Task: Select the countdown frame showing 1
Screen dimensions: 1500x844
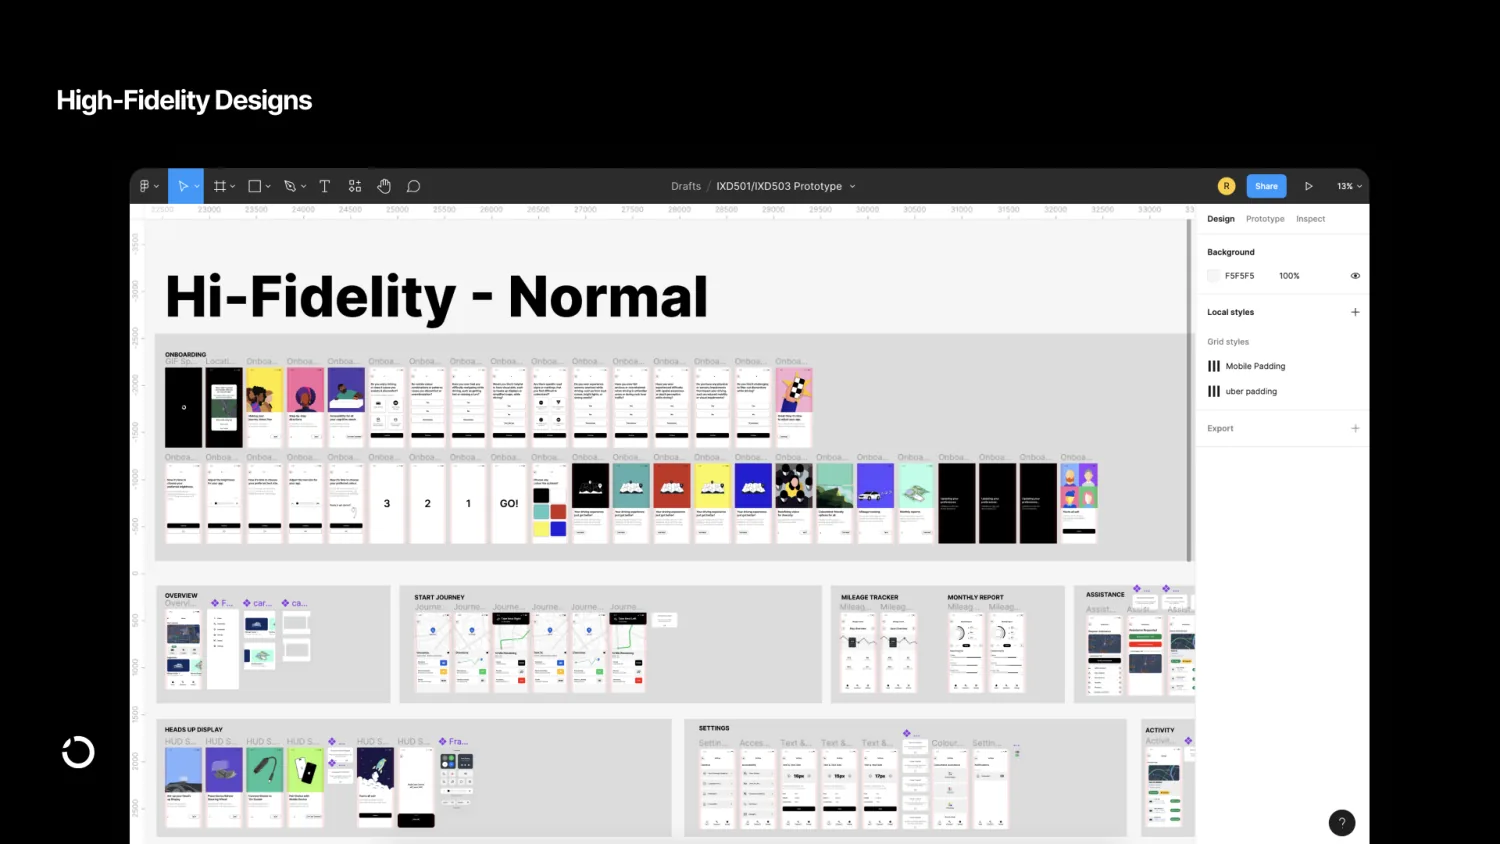Action: (x=468, y=503)
